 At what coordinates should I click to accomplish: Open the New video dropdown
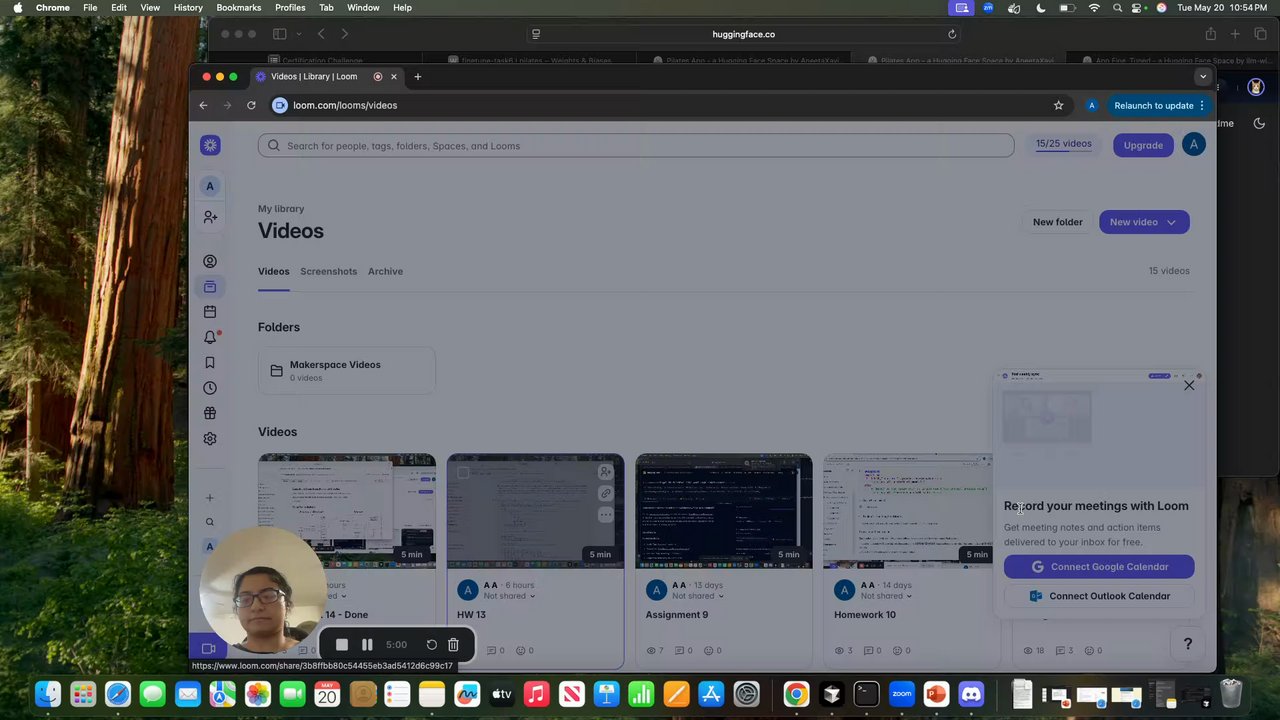pos(1144,222)
